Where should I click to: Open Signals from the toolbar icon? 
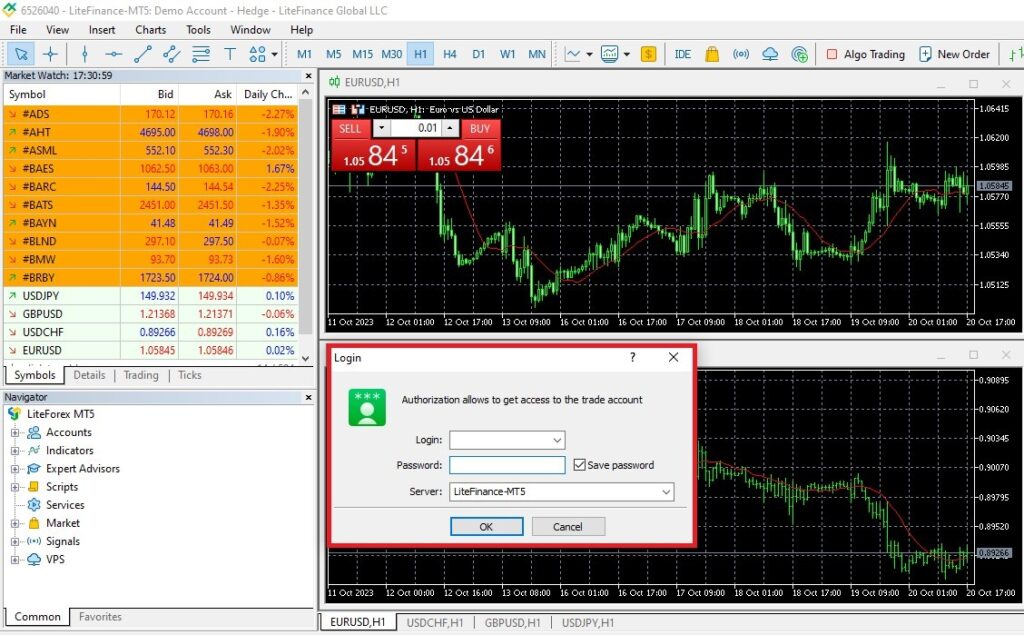click(x=741, y=54)
